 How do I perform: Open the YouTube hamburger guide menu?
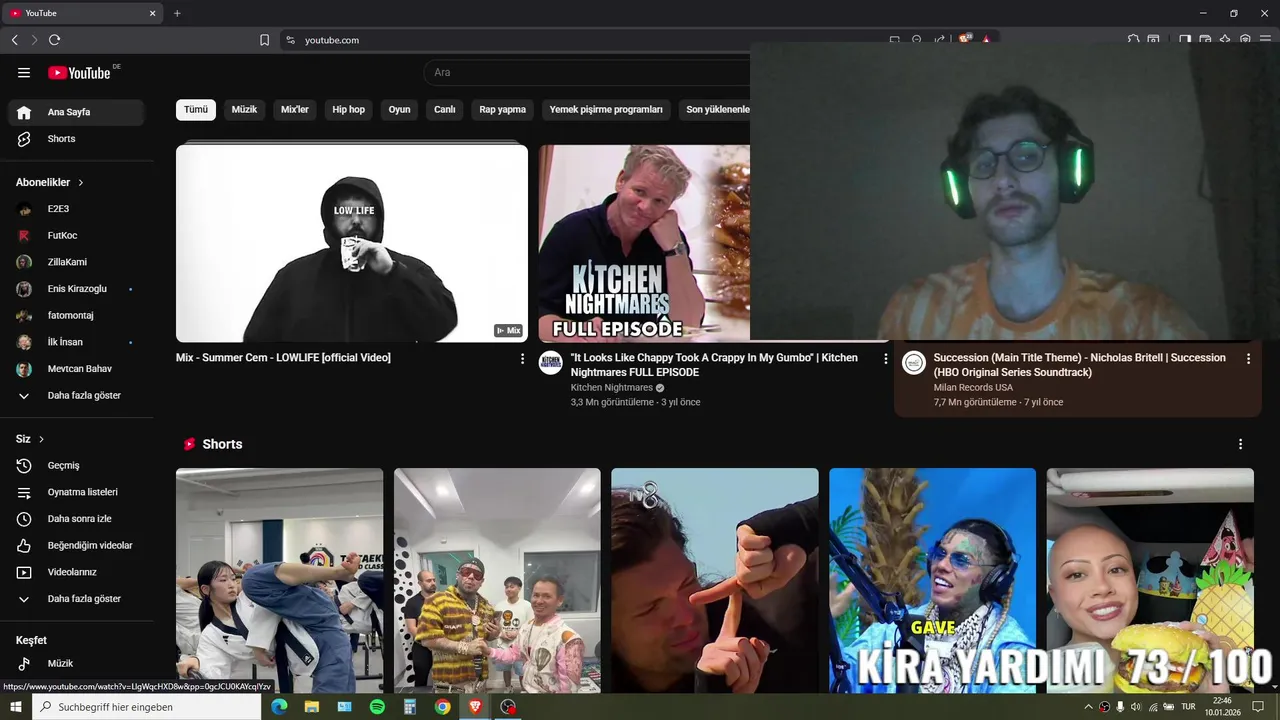24,72
